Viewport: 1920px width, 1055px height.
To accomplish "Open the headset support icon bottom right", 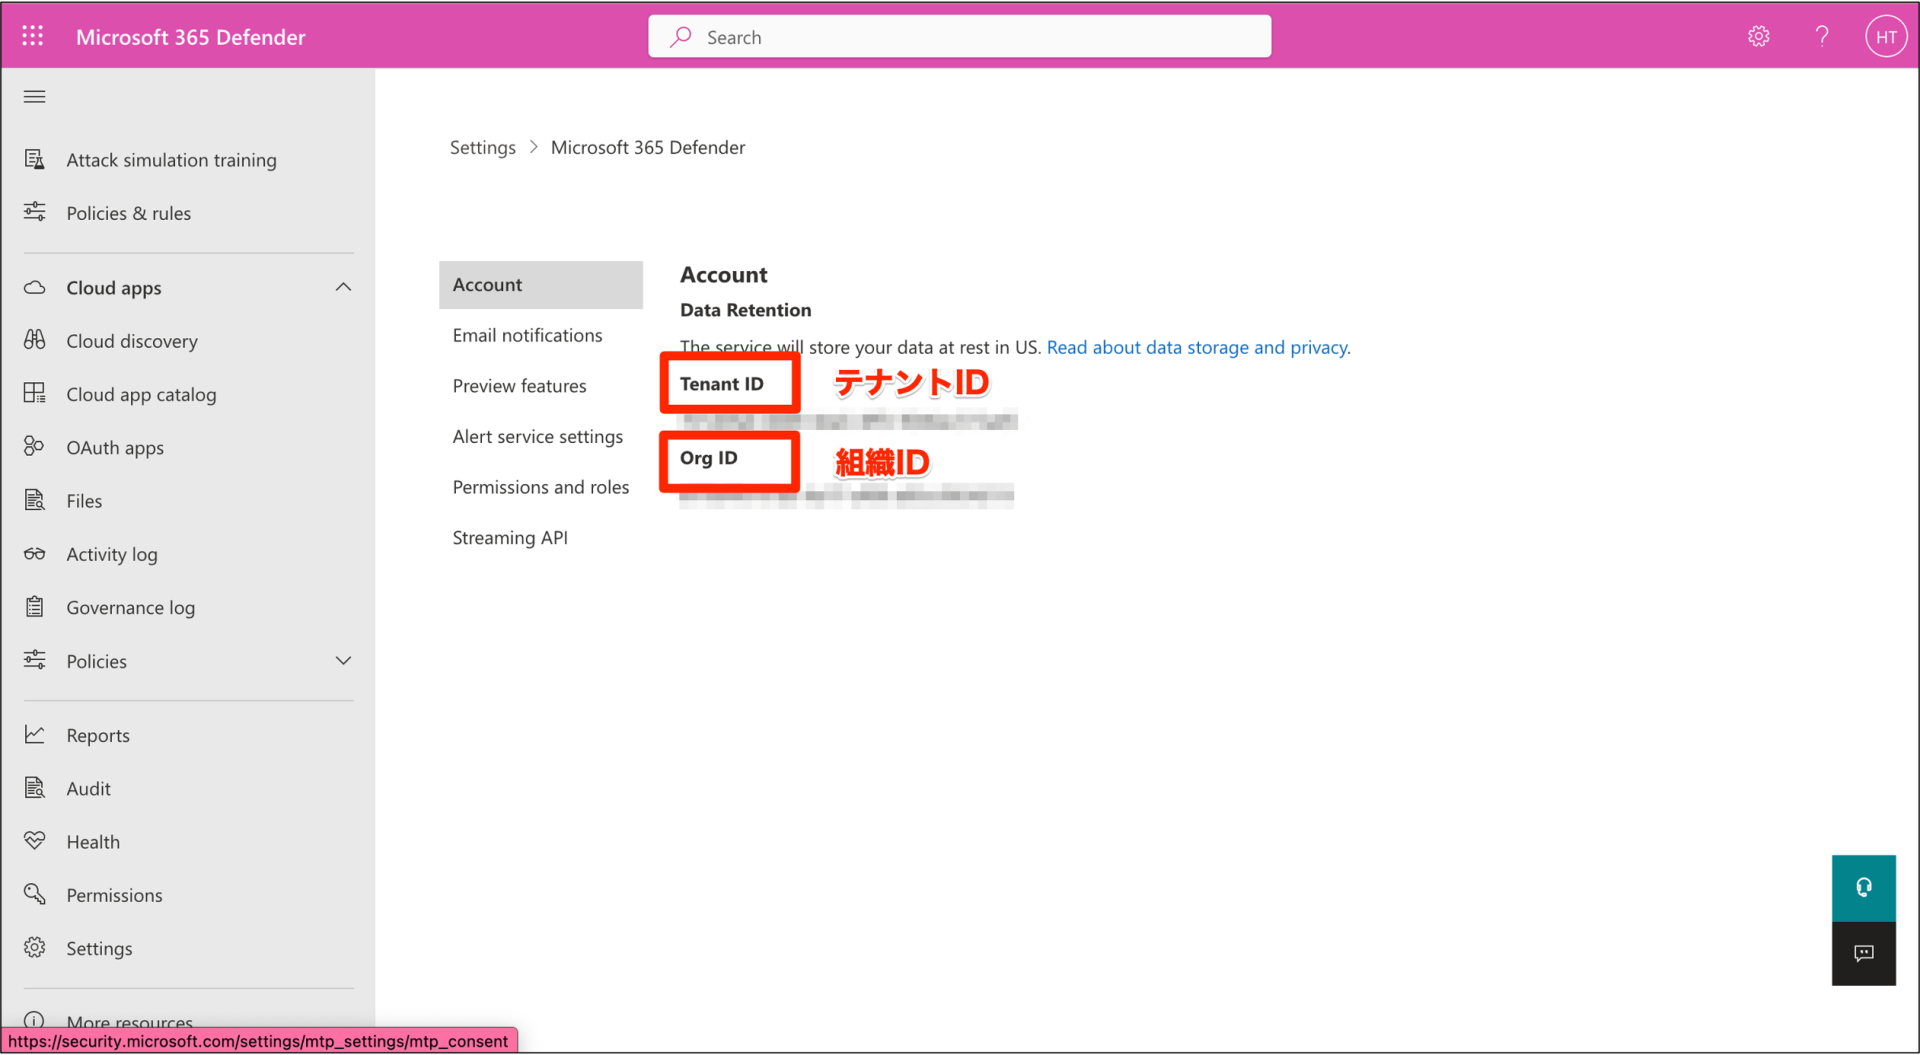I will pos(1862,887).
